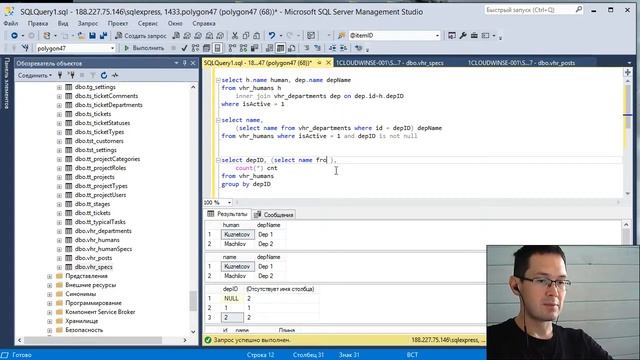Image resolution: width=640 pixels, height=360 pixels.
Task: Toggle the IntelliSense enabled icon
Action: 218,48
